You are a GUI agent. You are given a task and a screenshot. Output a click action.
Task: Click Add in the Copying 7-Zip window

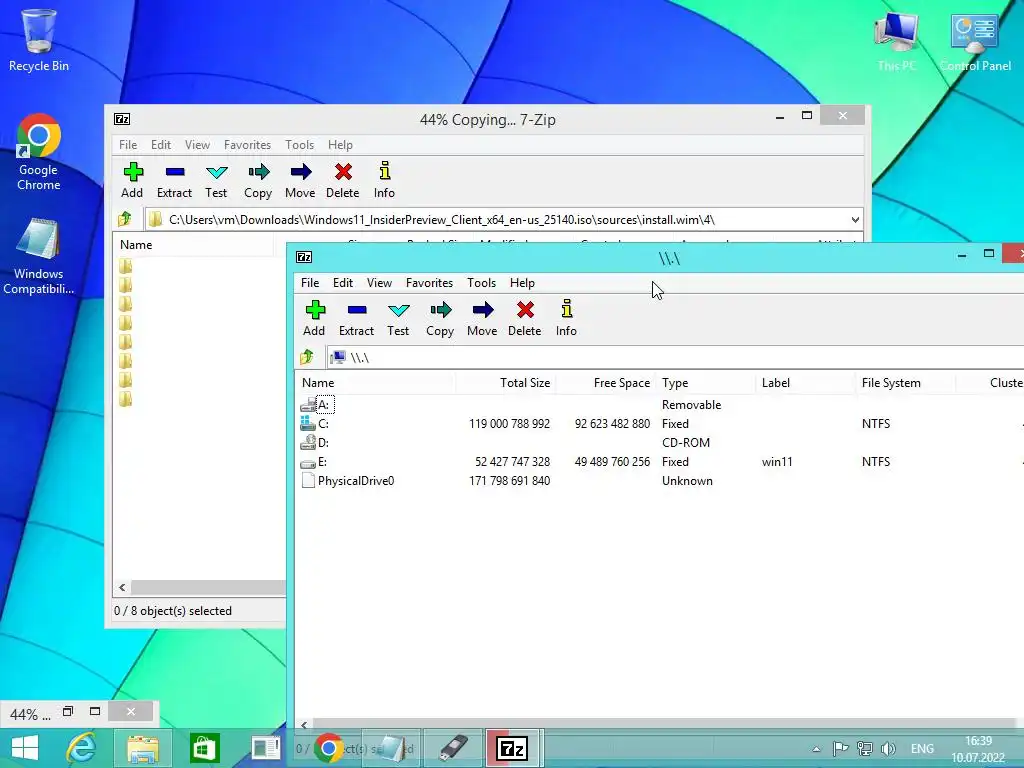132,180
